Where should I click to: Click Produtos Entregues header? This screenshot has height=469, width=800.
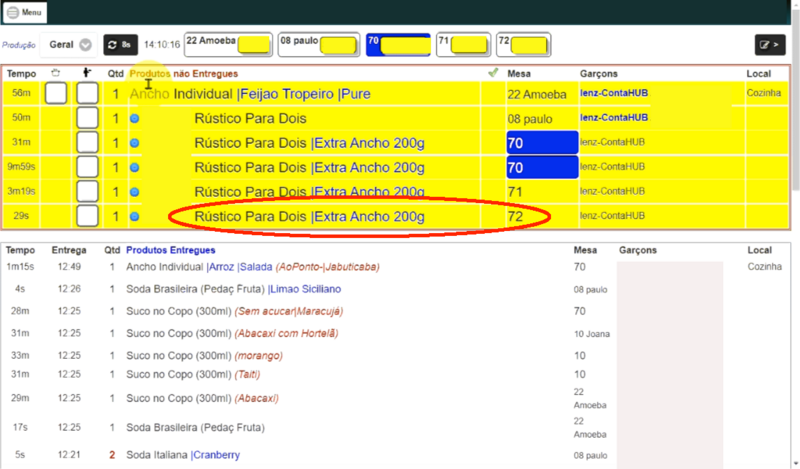tap(170, 250)
